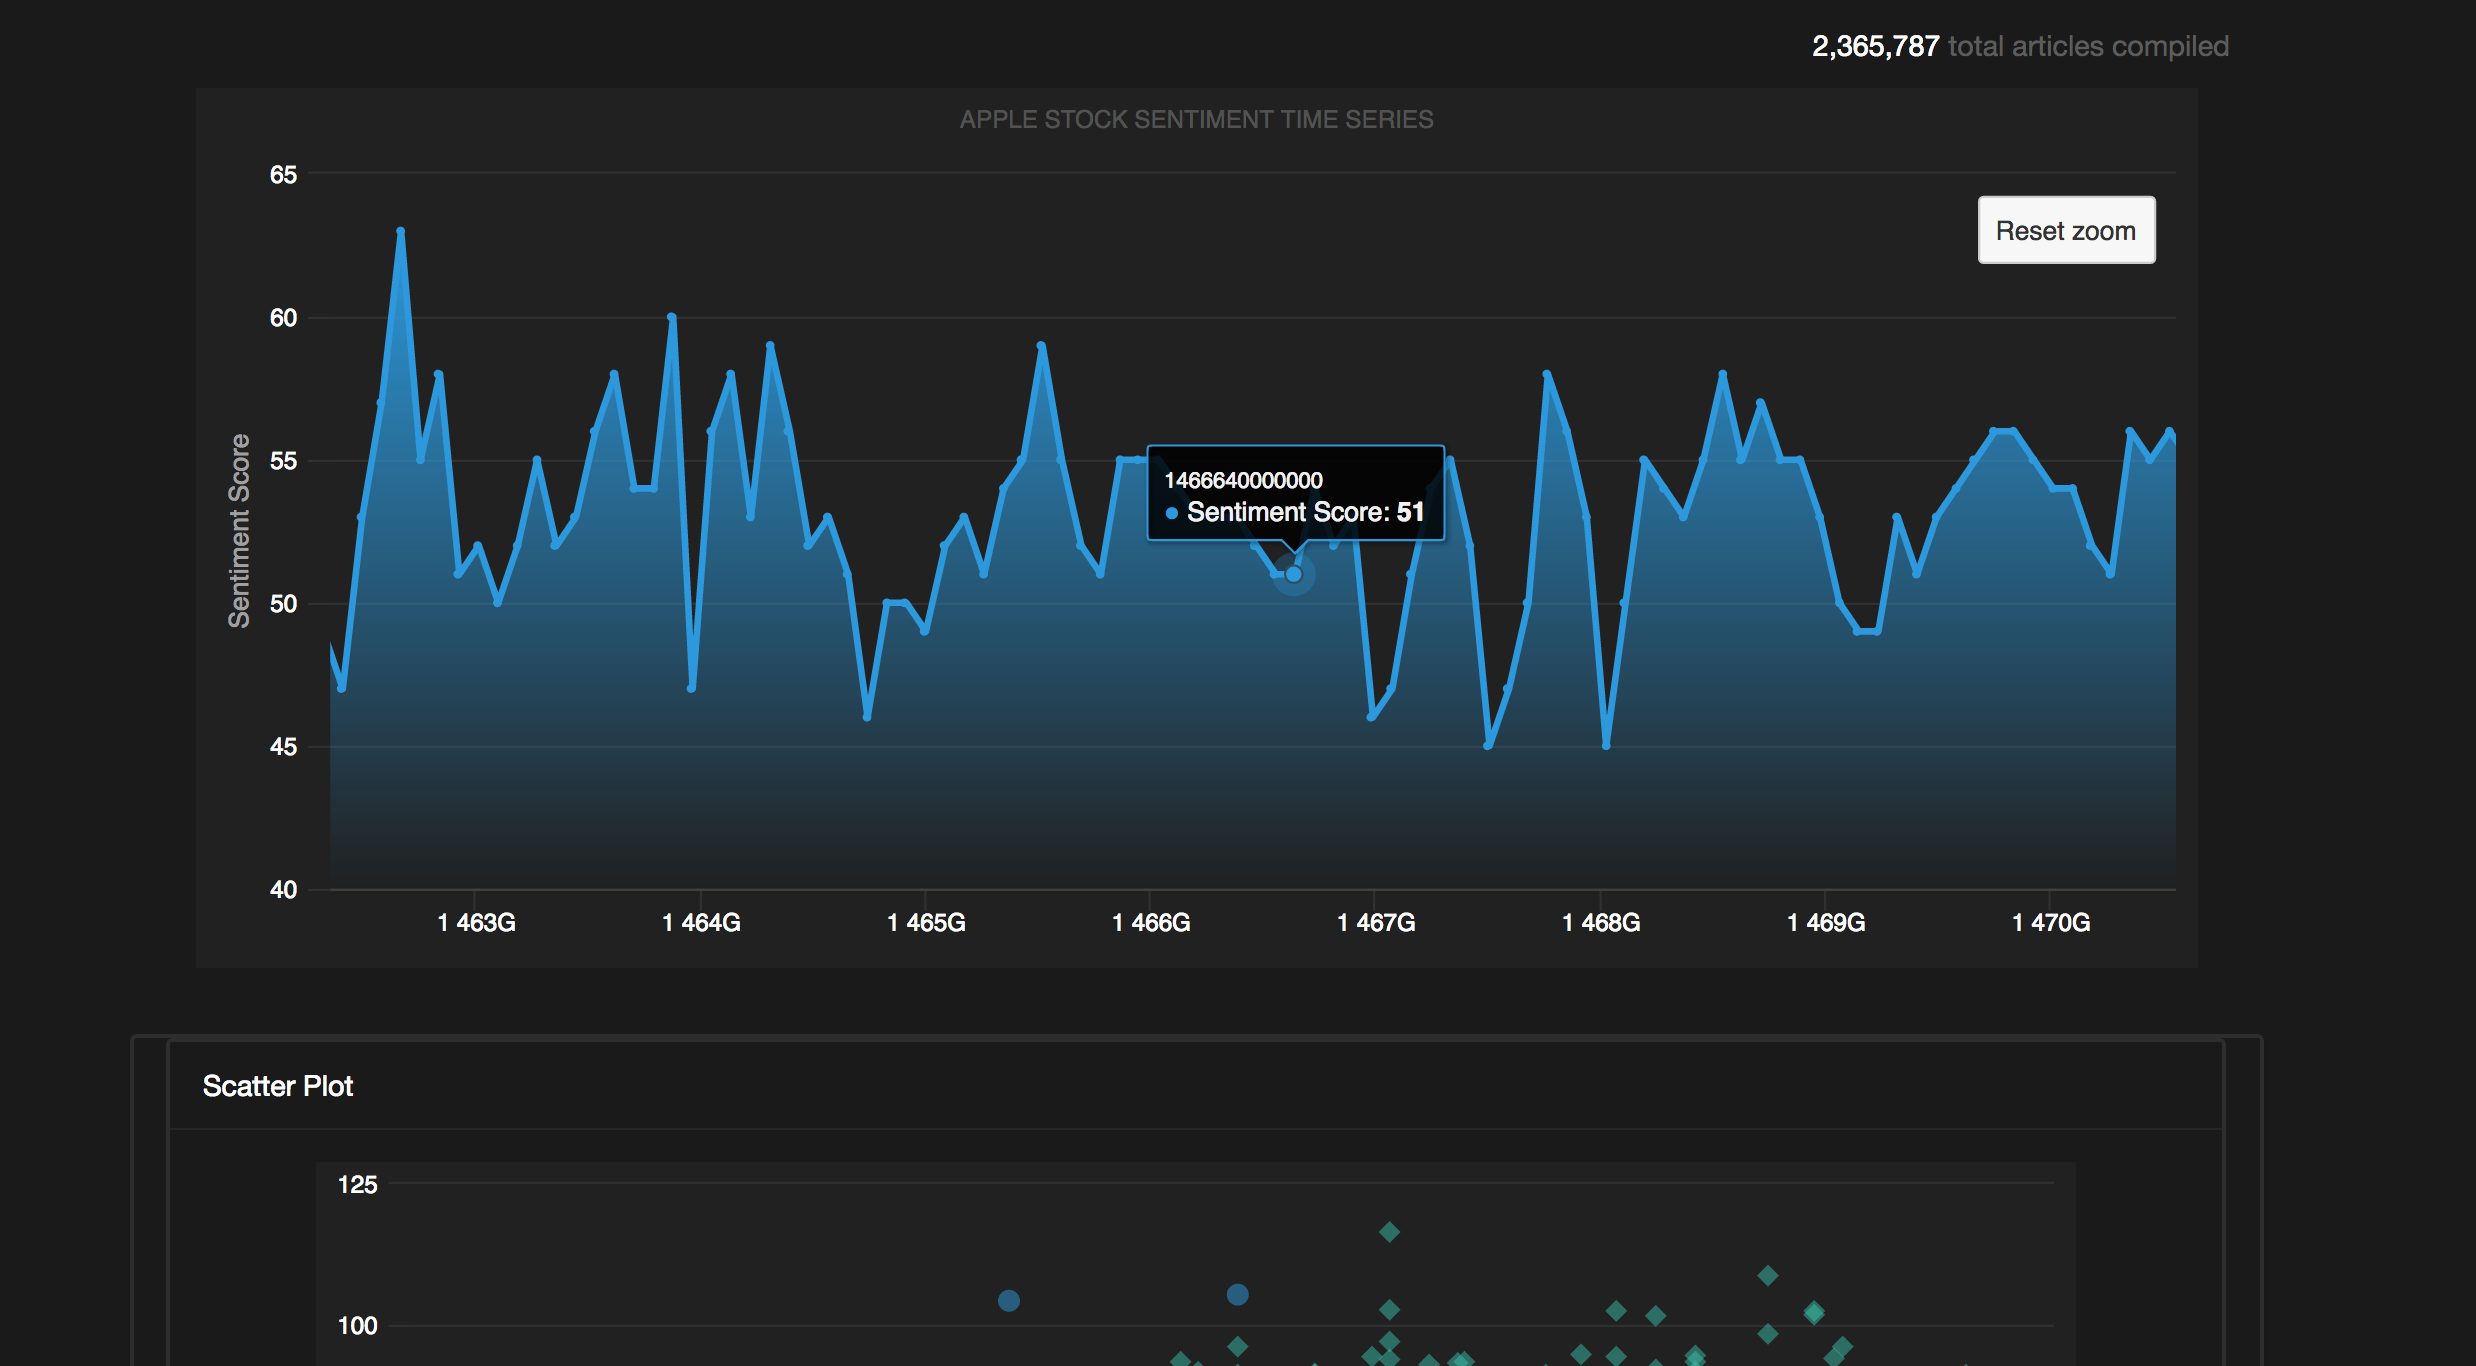Click the 1 467G x-axis label

tap(1376, 922)
